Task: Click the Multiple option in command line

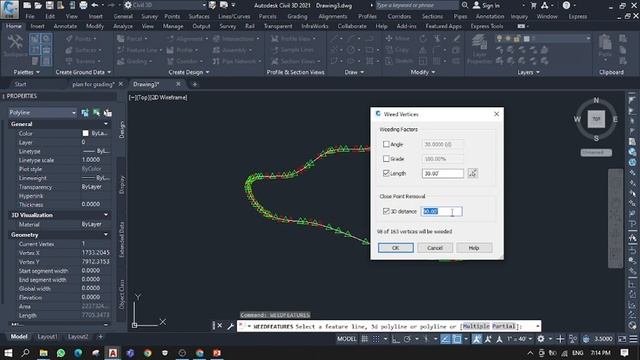Action: [476, 326]
